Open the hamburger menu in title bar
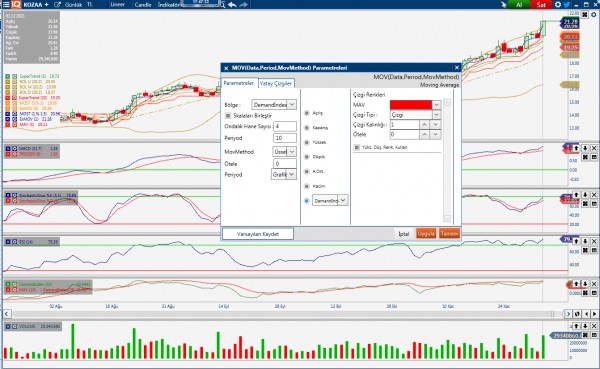600x369 pixels. (x=6, y=5)
